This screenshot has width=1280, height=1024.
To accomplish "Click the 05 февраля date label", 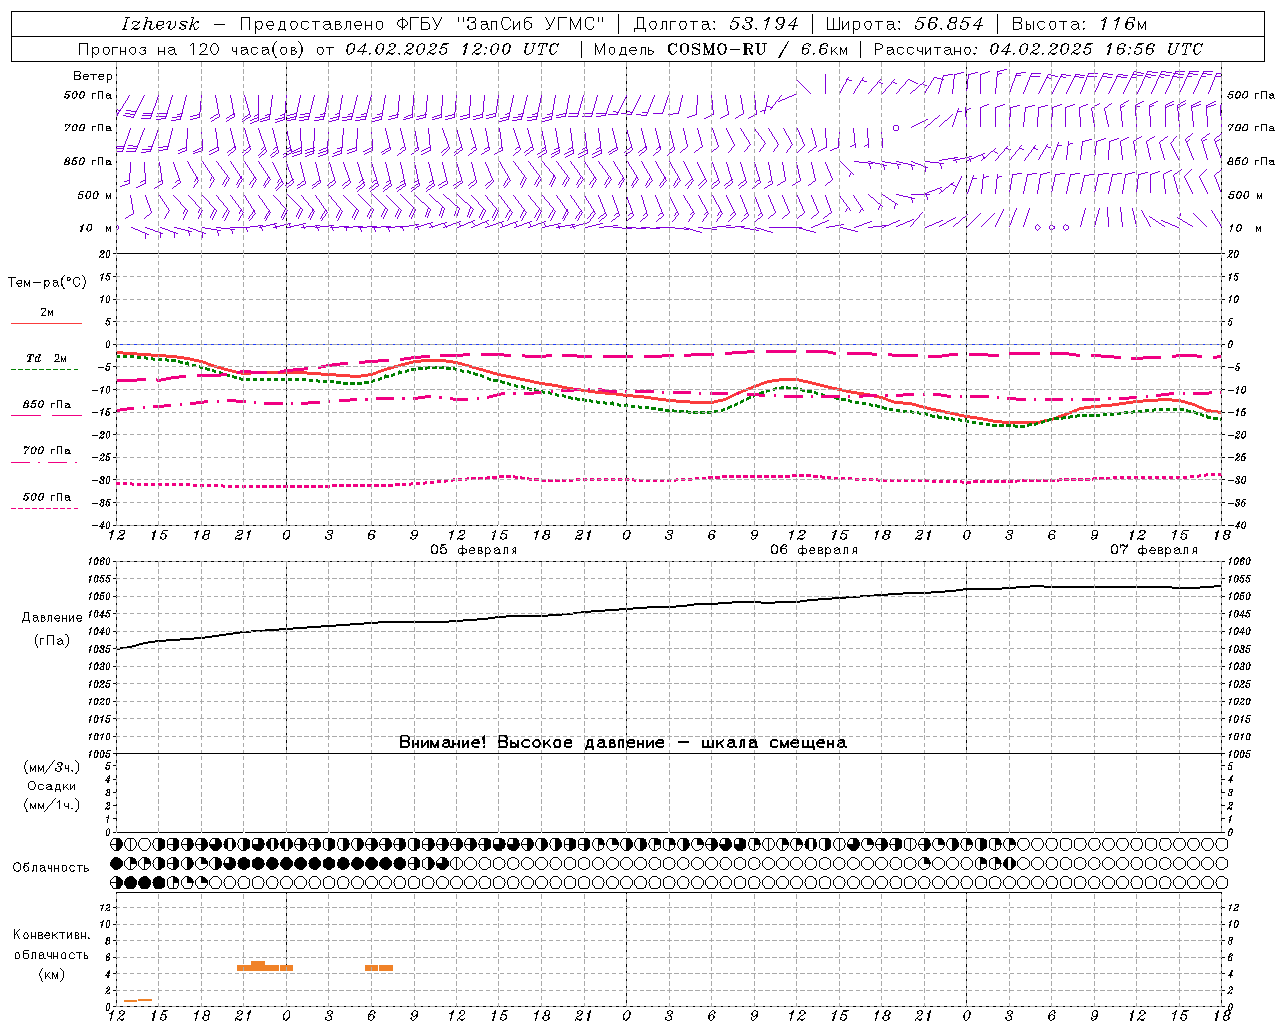I will pos(474,550).
